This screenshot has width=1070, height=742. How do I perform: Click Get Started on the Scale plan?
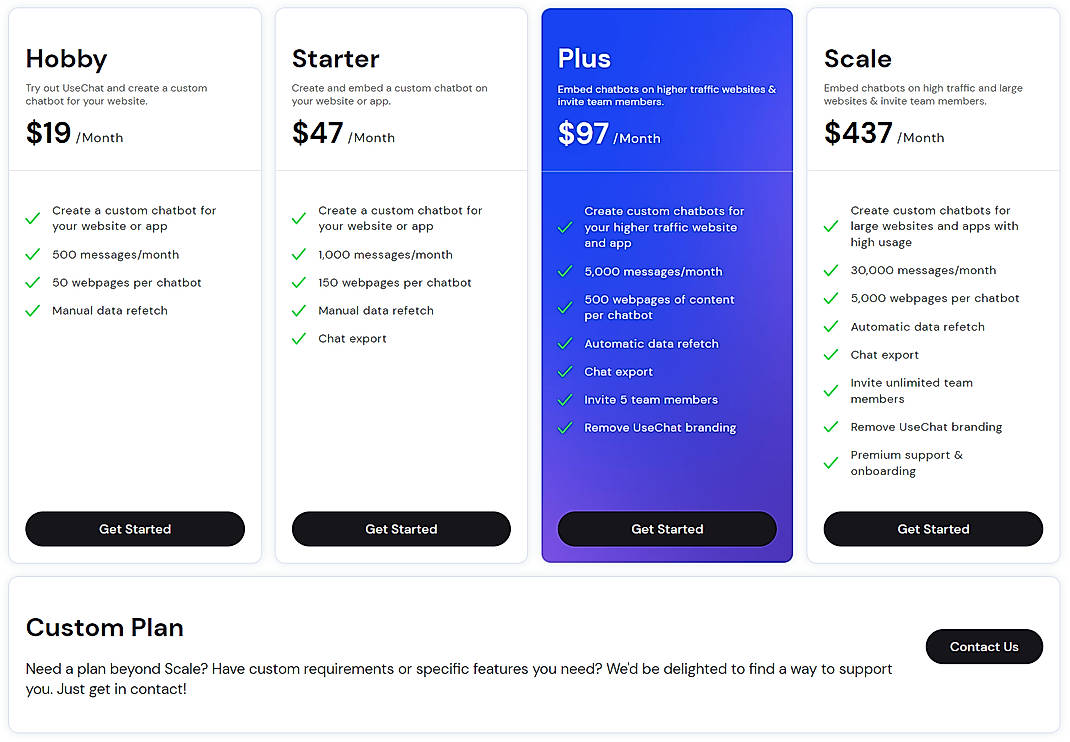tap(933, 529)
